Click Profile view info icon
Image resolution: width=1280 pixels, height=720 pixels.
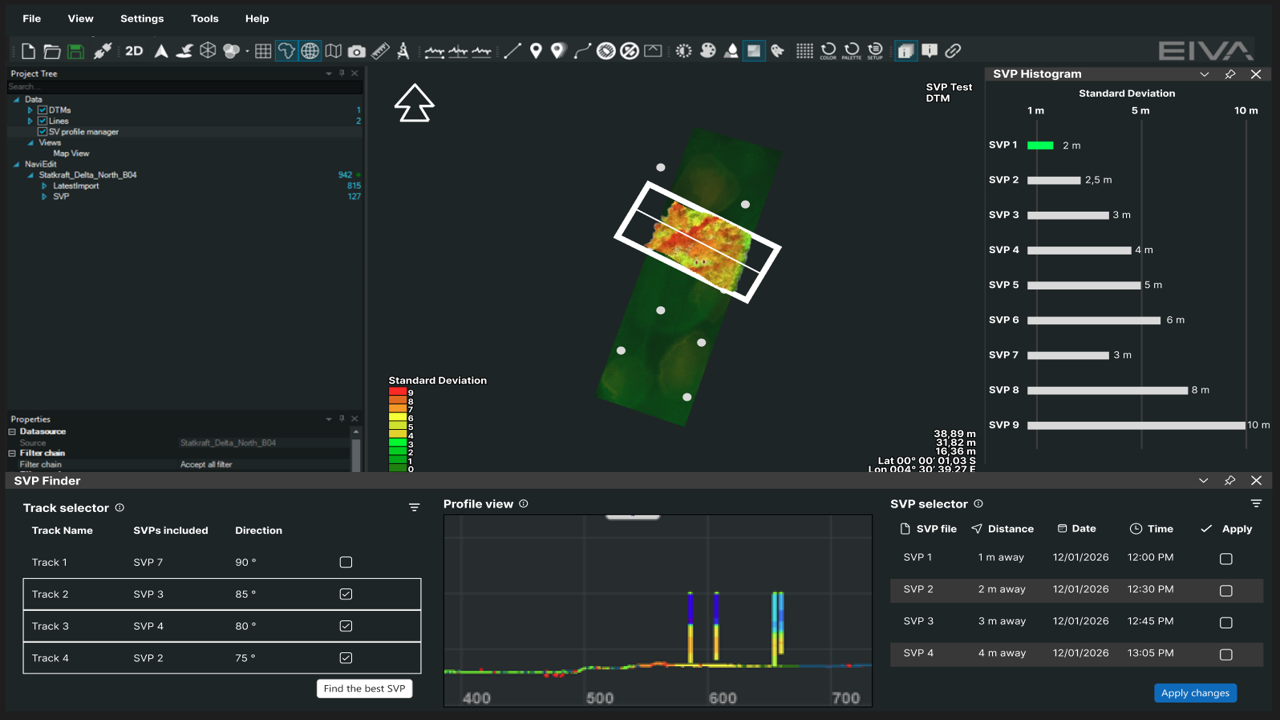coord(523,504)
